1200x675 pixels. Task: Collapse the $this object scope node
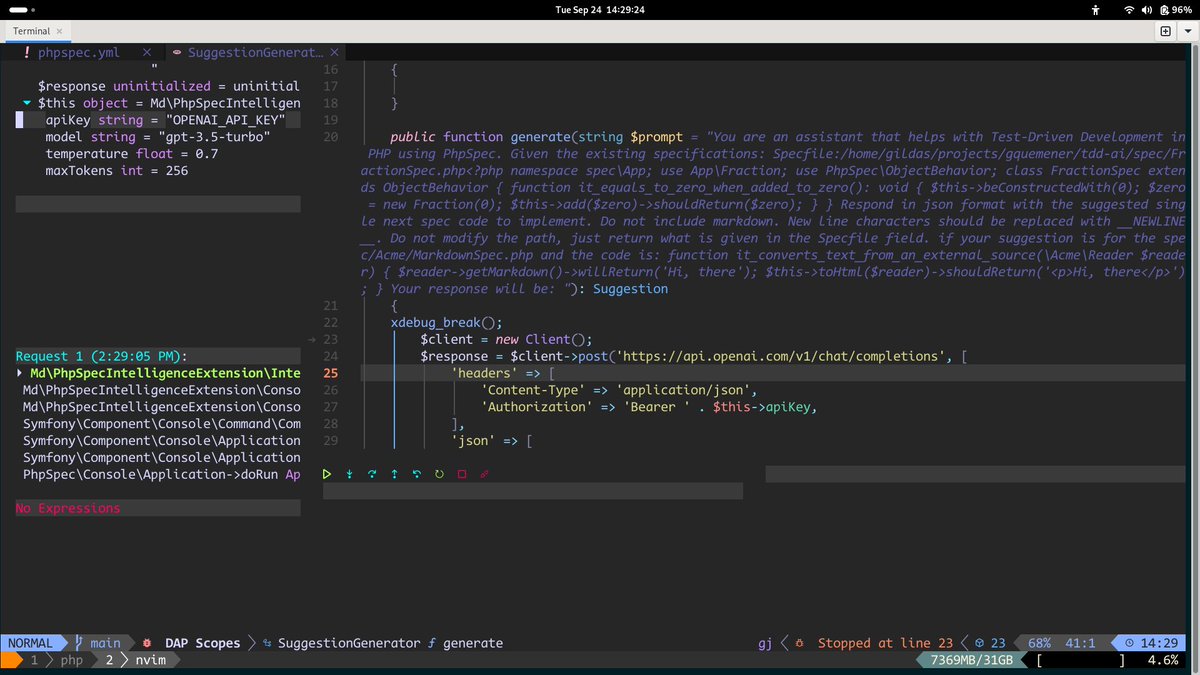[27, 103]
